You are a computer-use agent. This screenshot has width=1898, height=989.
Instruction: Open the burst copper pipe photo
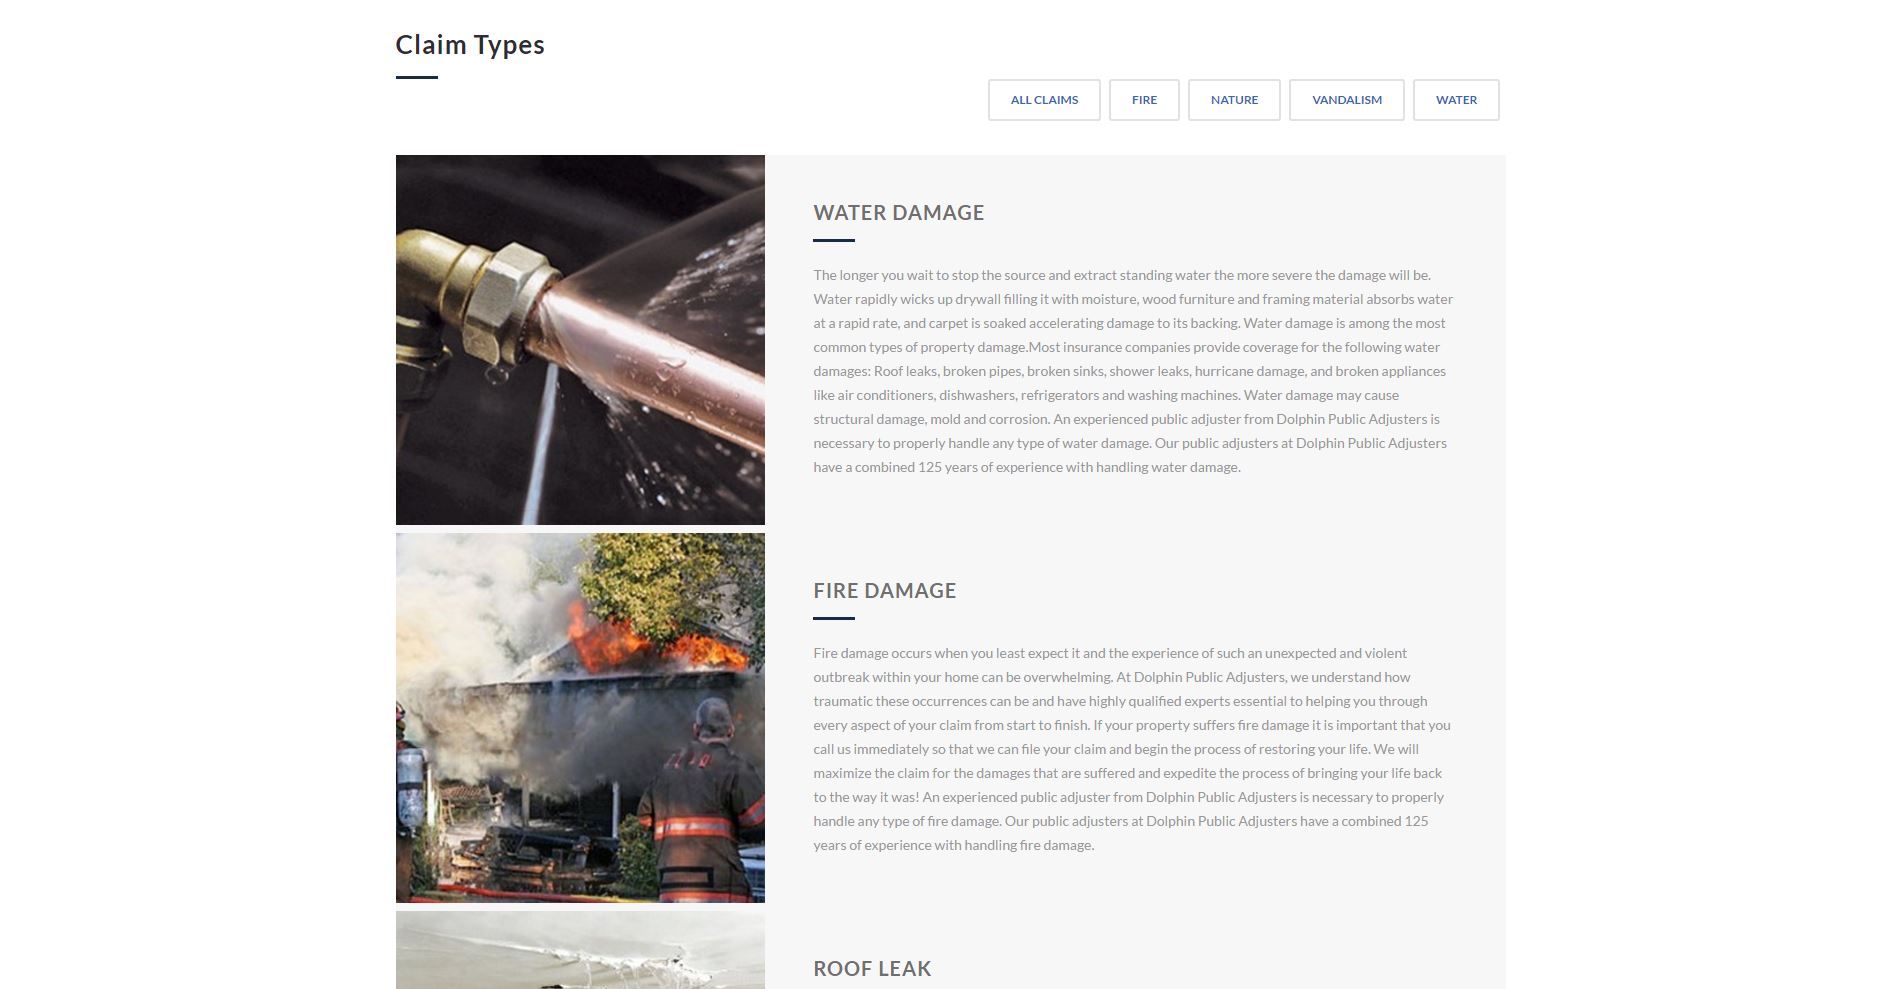580,340
